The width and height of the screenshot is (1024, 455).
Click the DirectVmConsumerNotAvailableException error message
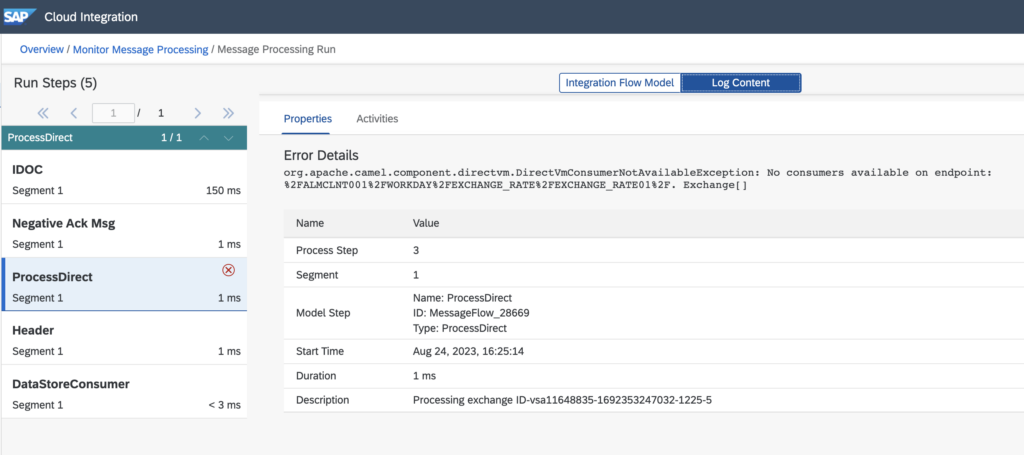coord(638,179)
